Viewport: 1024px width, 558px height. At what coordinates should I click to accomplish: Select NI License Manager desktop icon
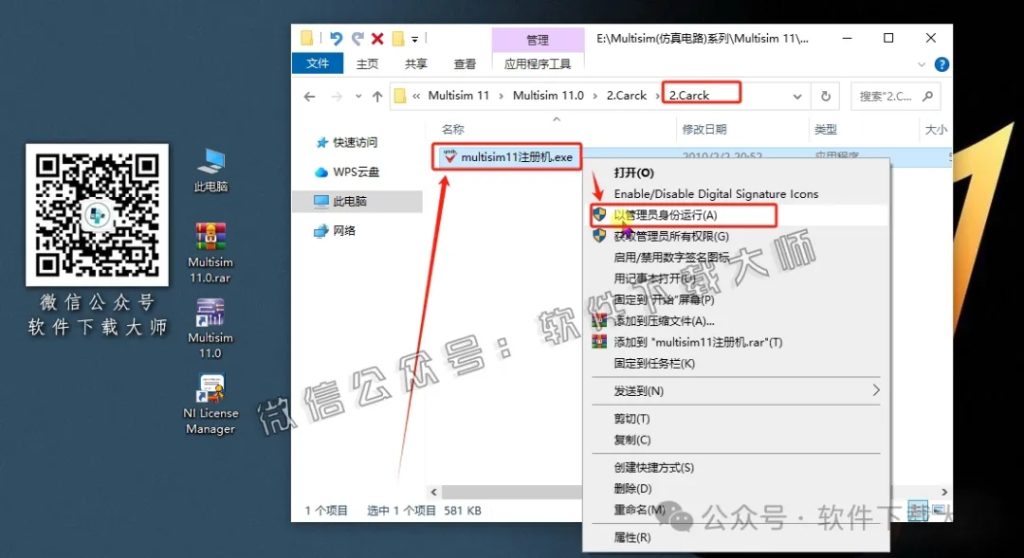(210, 404)
